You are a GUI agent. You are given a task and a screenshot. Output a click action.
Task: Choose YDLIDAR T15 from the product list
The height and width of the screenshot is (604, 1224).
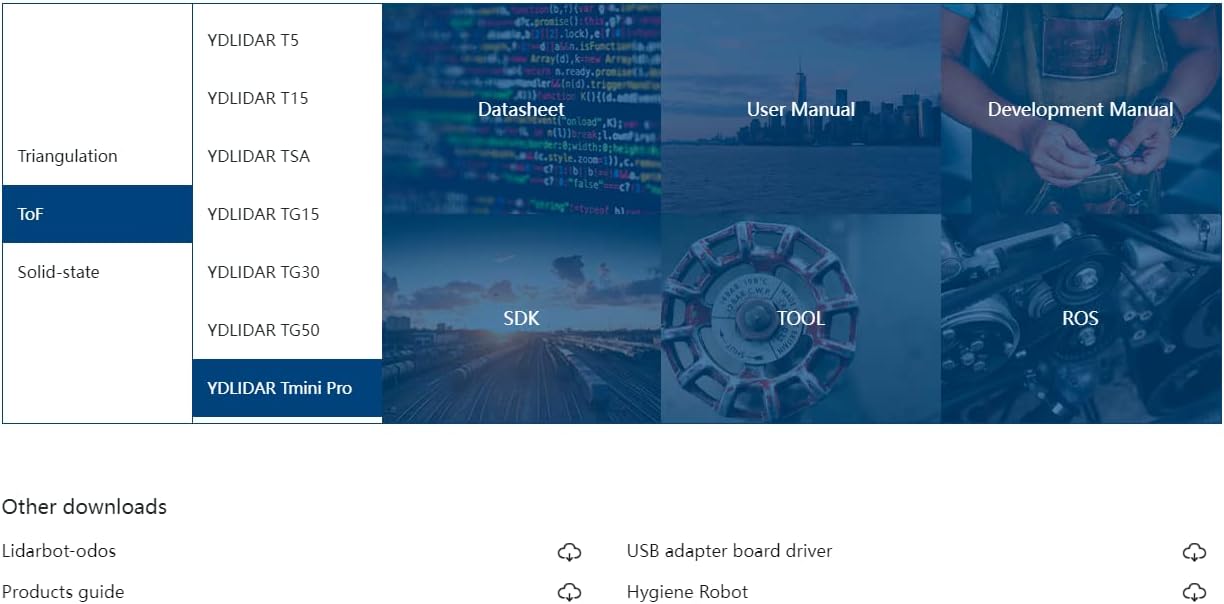click(258, 98)
